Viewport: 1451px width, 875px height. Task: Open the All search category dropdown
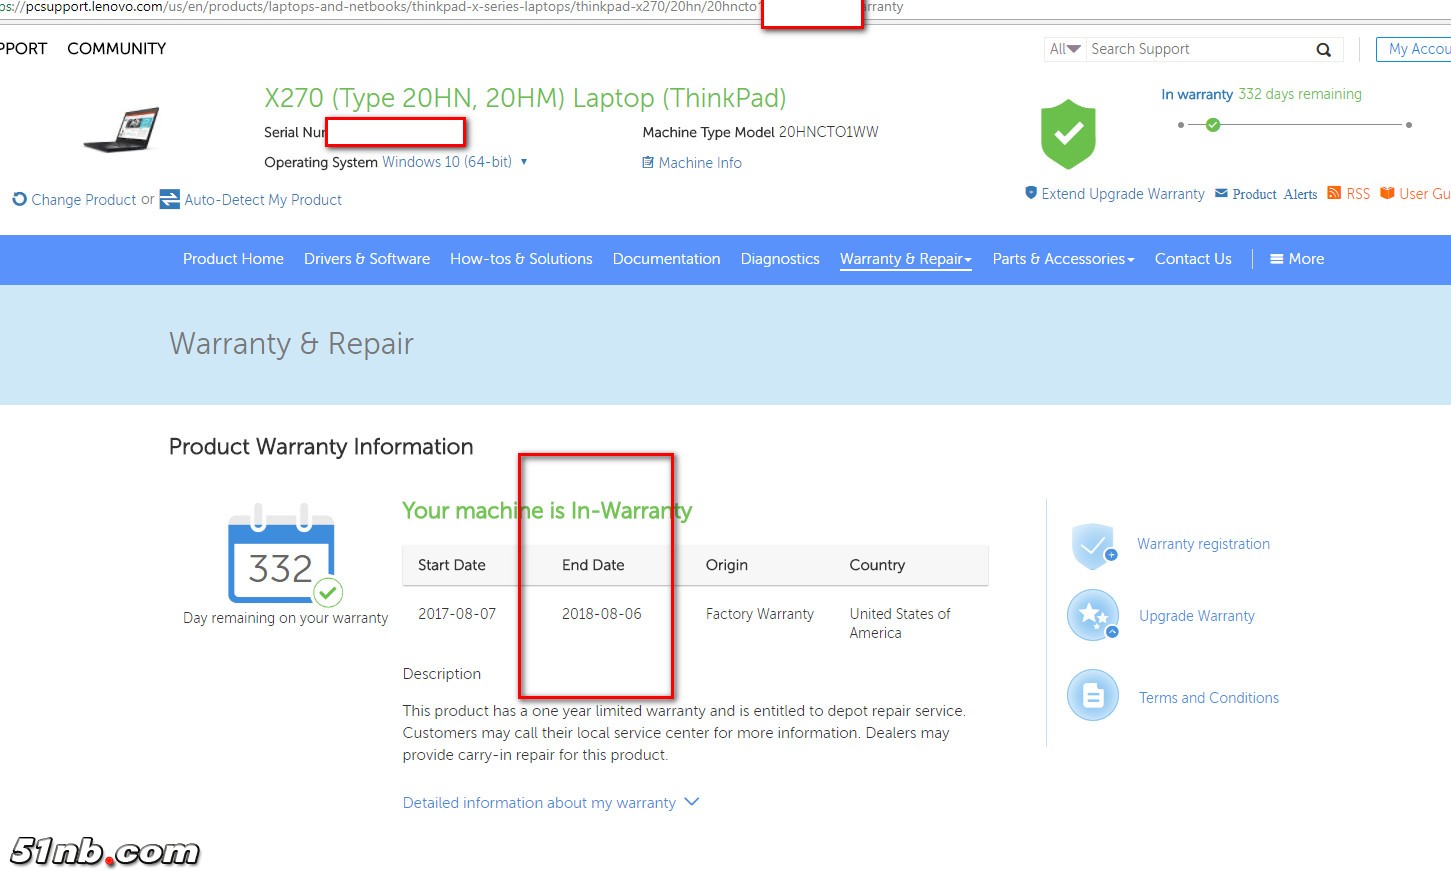pyautogui.click(x=1065, y=49)
